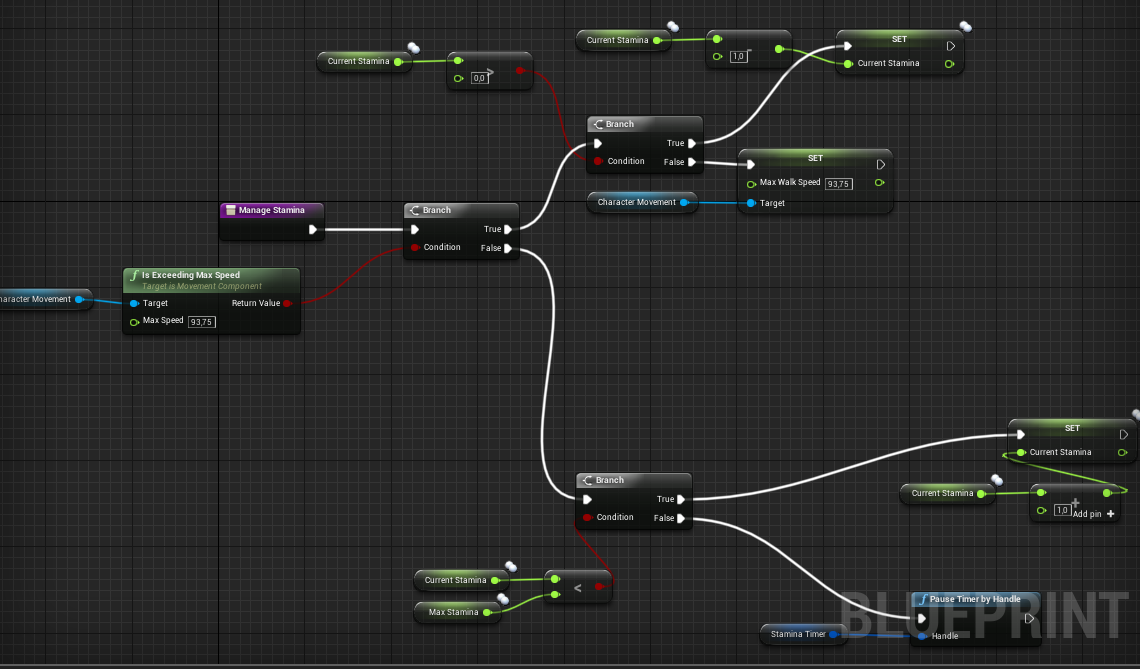Click the Branch icon on the topmost Branch node
Viewport: 1140px width, 669px height.
[598, 124]
